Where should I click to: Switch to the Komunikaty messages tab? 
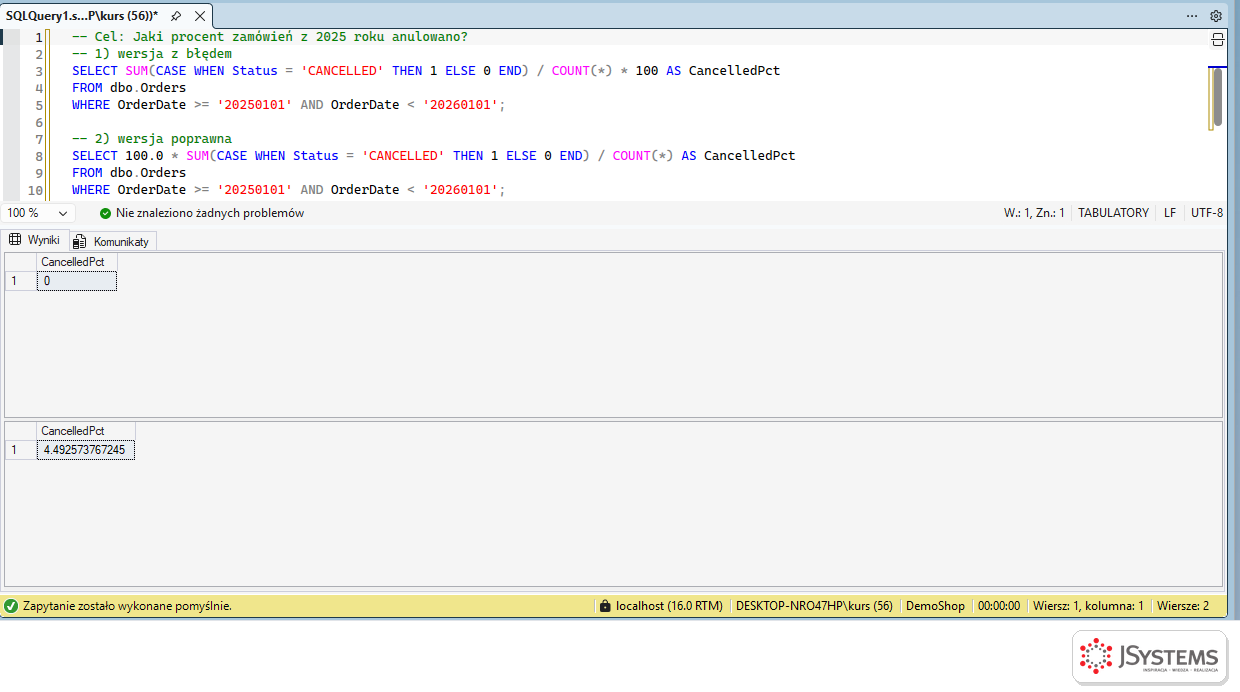(111, 241)
